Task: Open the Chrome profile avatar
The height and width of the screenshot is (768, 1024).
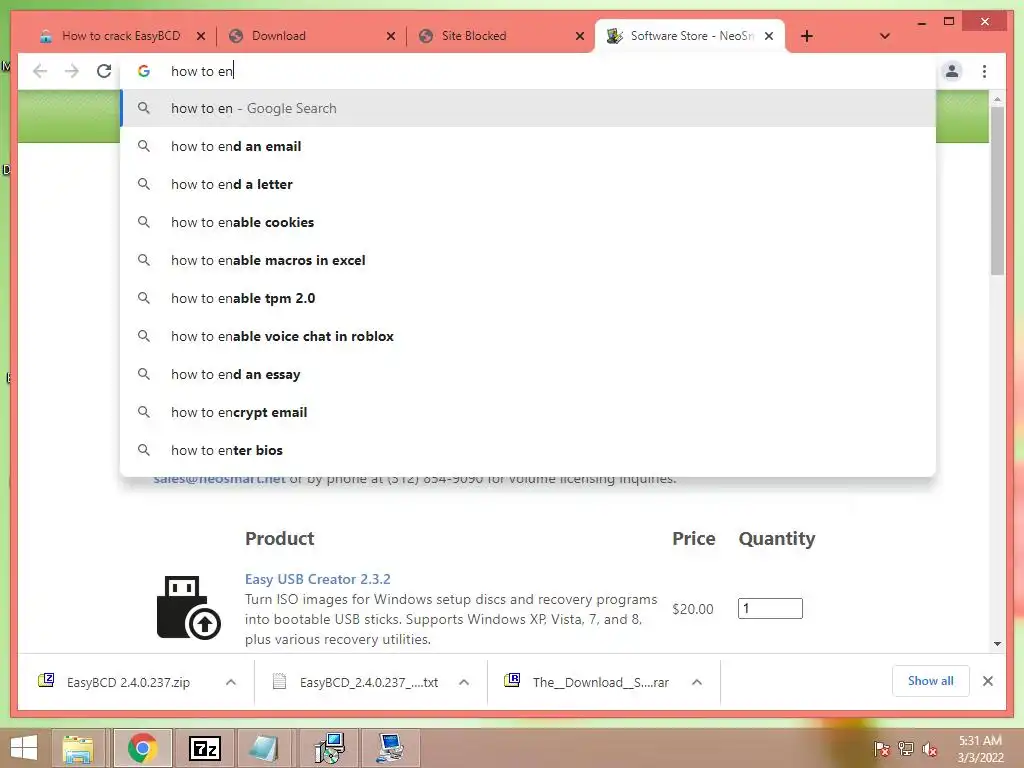Action: 952,71
